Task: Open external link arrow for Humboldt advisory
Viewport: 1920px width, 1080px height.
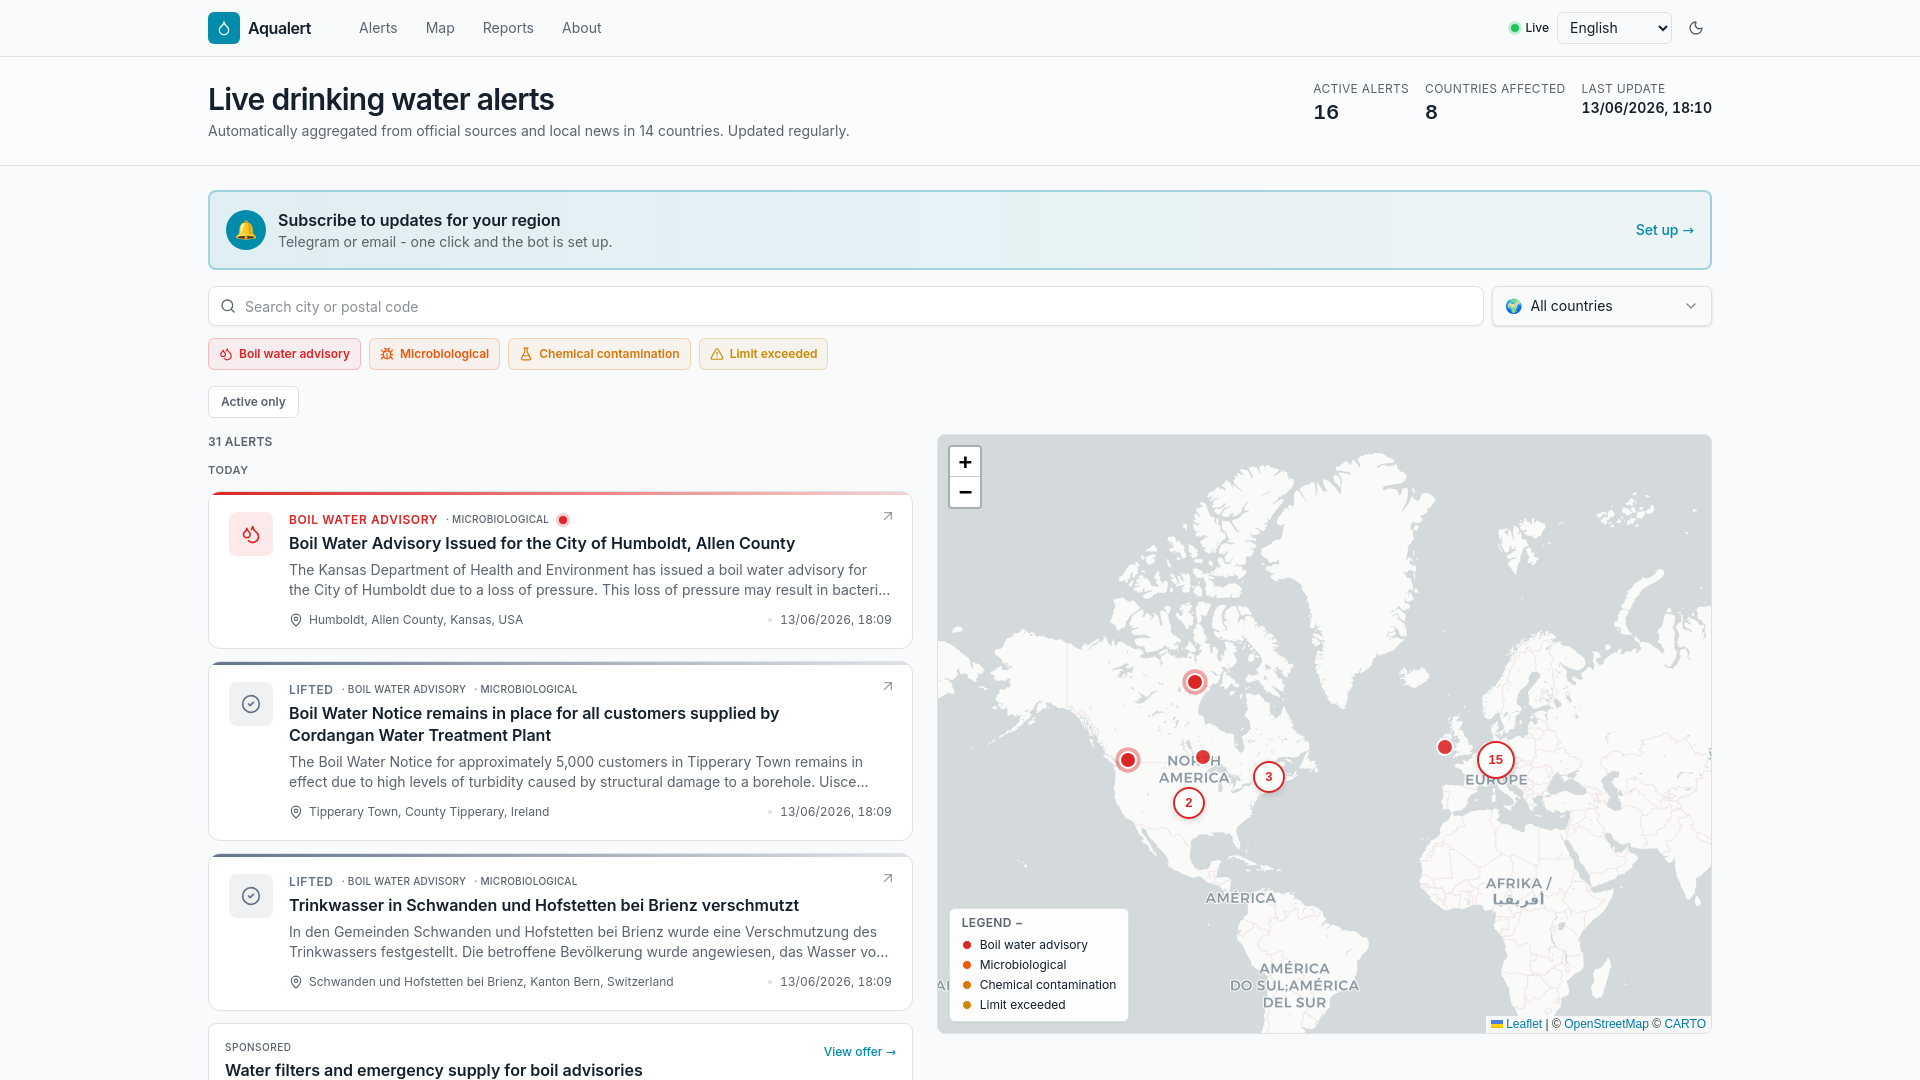Action: coord(888,517)
